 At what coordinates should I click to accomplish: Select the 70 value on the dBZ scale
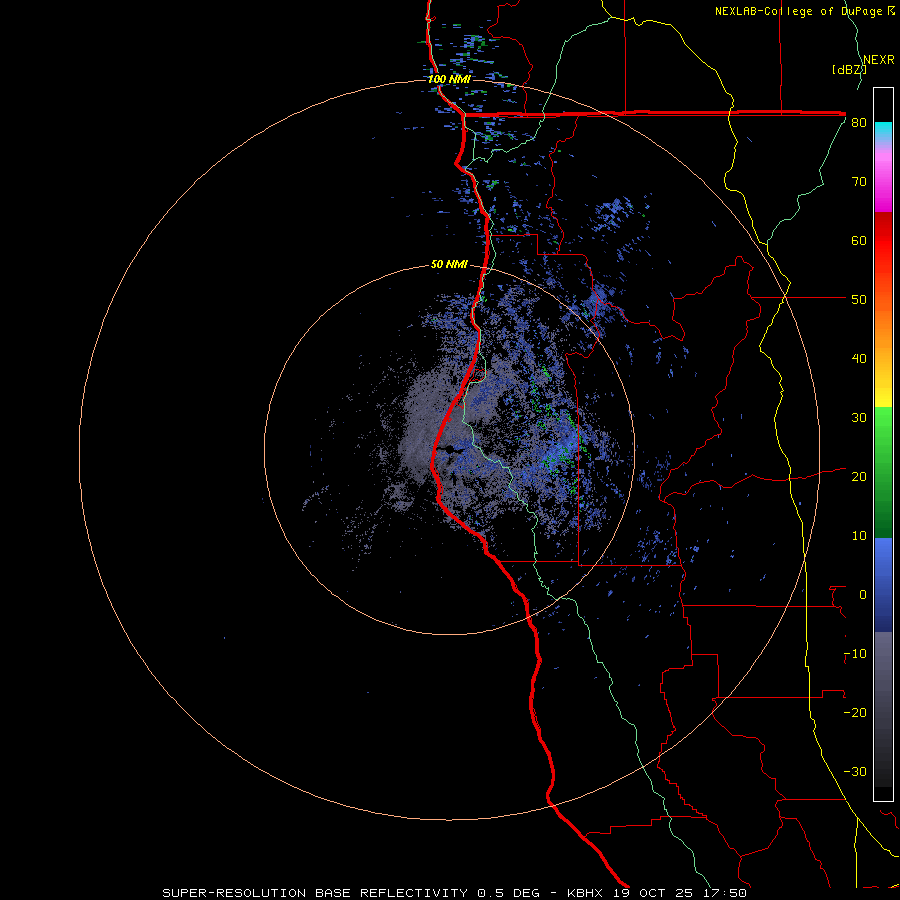coord(859,182)
